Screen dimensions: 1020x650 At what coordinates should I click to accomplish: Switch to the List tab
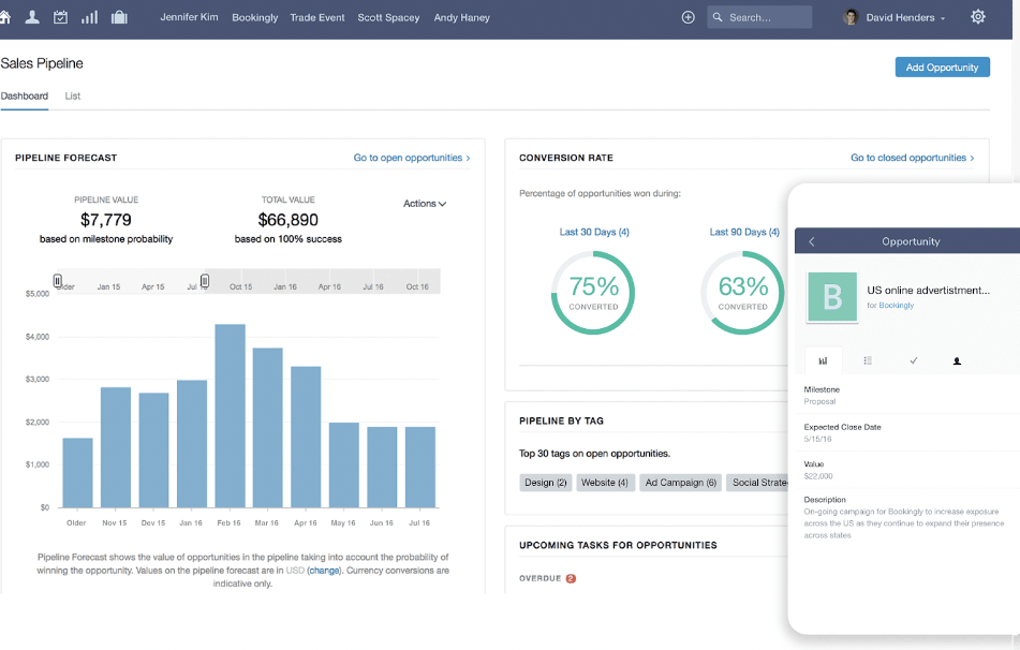pyautogui.click(x=73, y=96)
